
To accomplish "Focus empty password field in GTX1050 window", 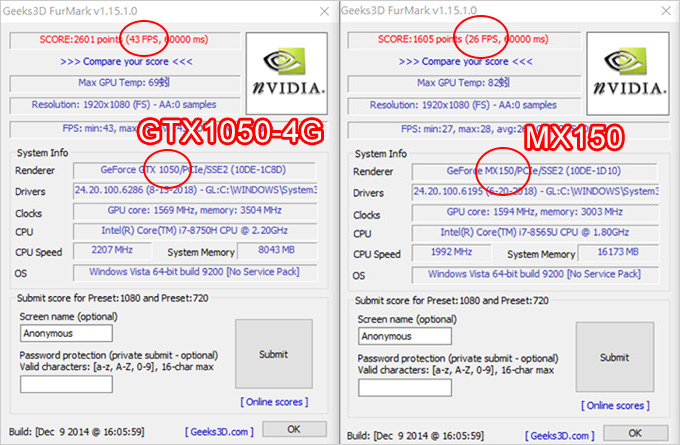I will click(x=66, y=384).
